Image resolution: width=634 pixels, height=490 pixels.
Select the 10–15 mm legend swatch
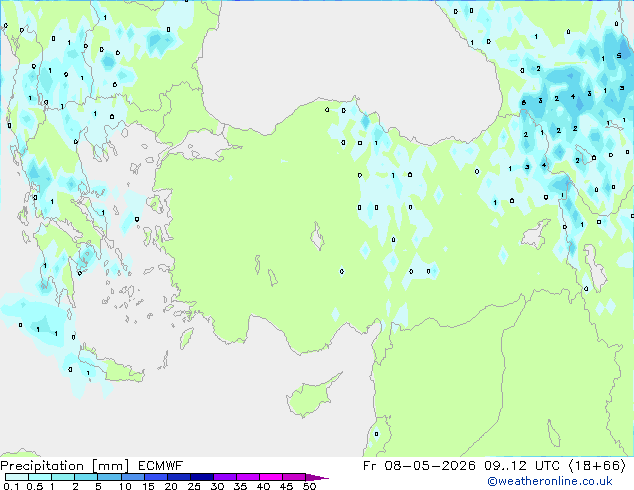(132, 477)
